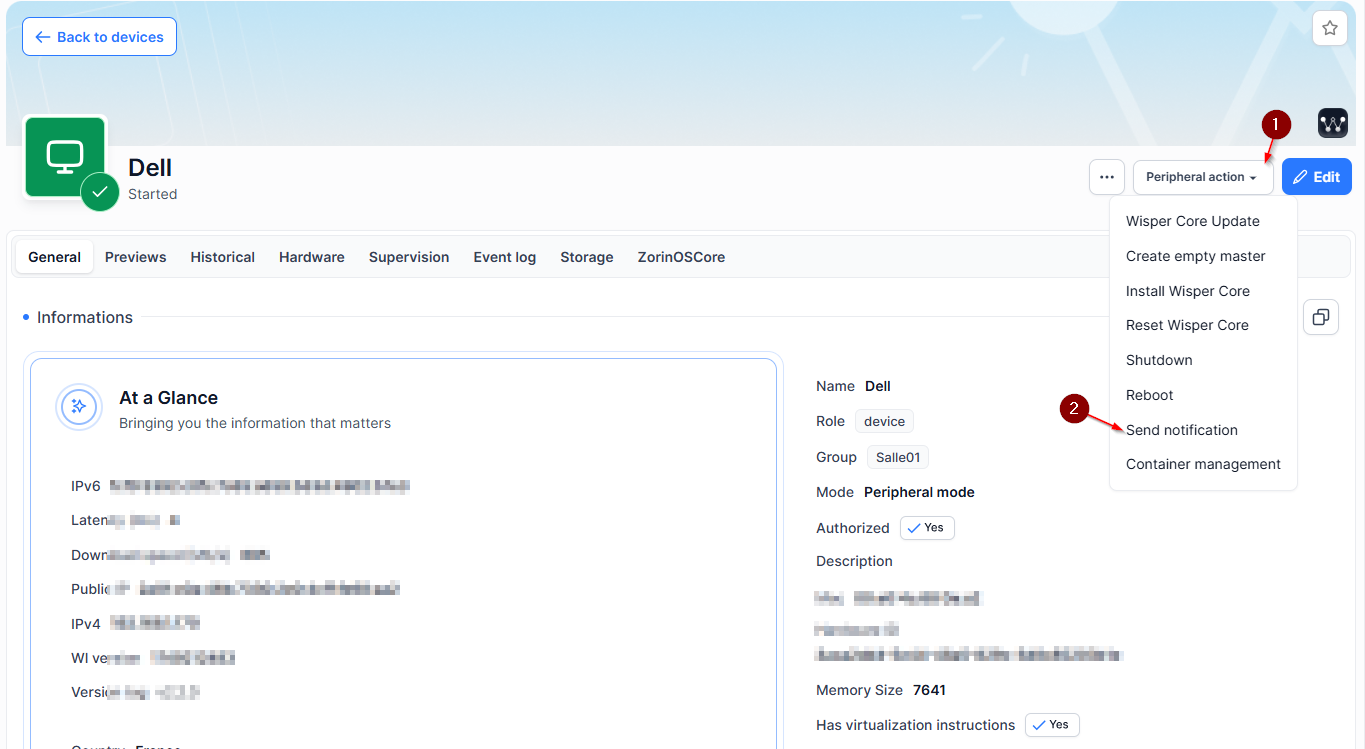Click the copy informations icon

click(1320, 317)
